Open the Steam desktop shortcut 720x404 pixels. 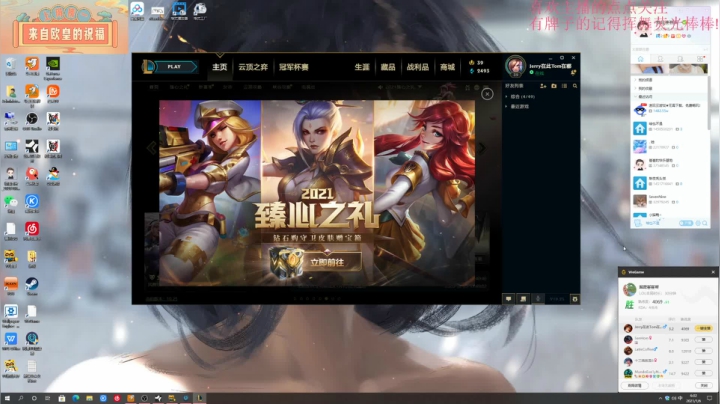point(32,286)
